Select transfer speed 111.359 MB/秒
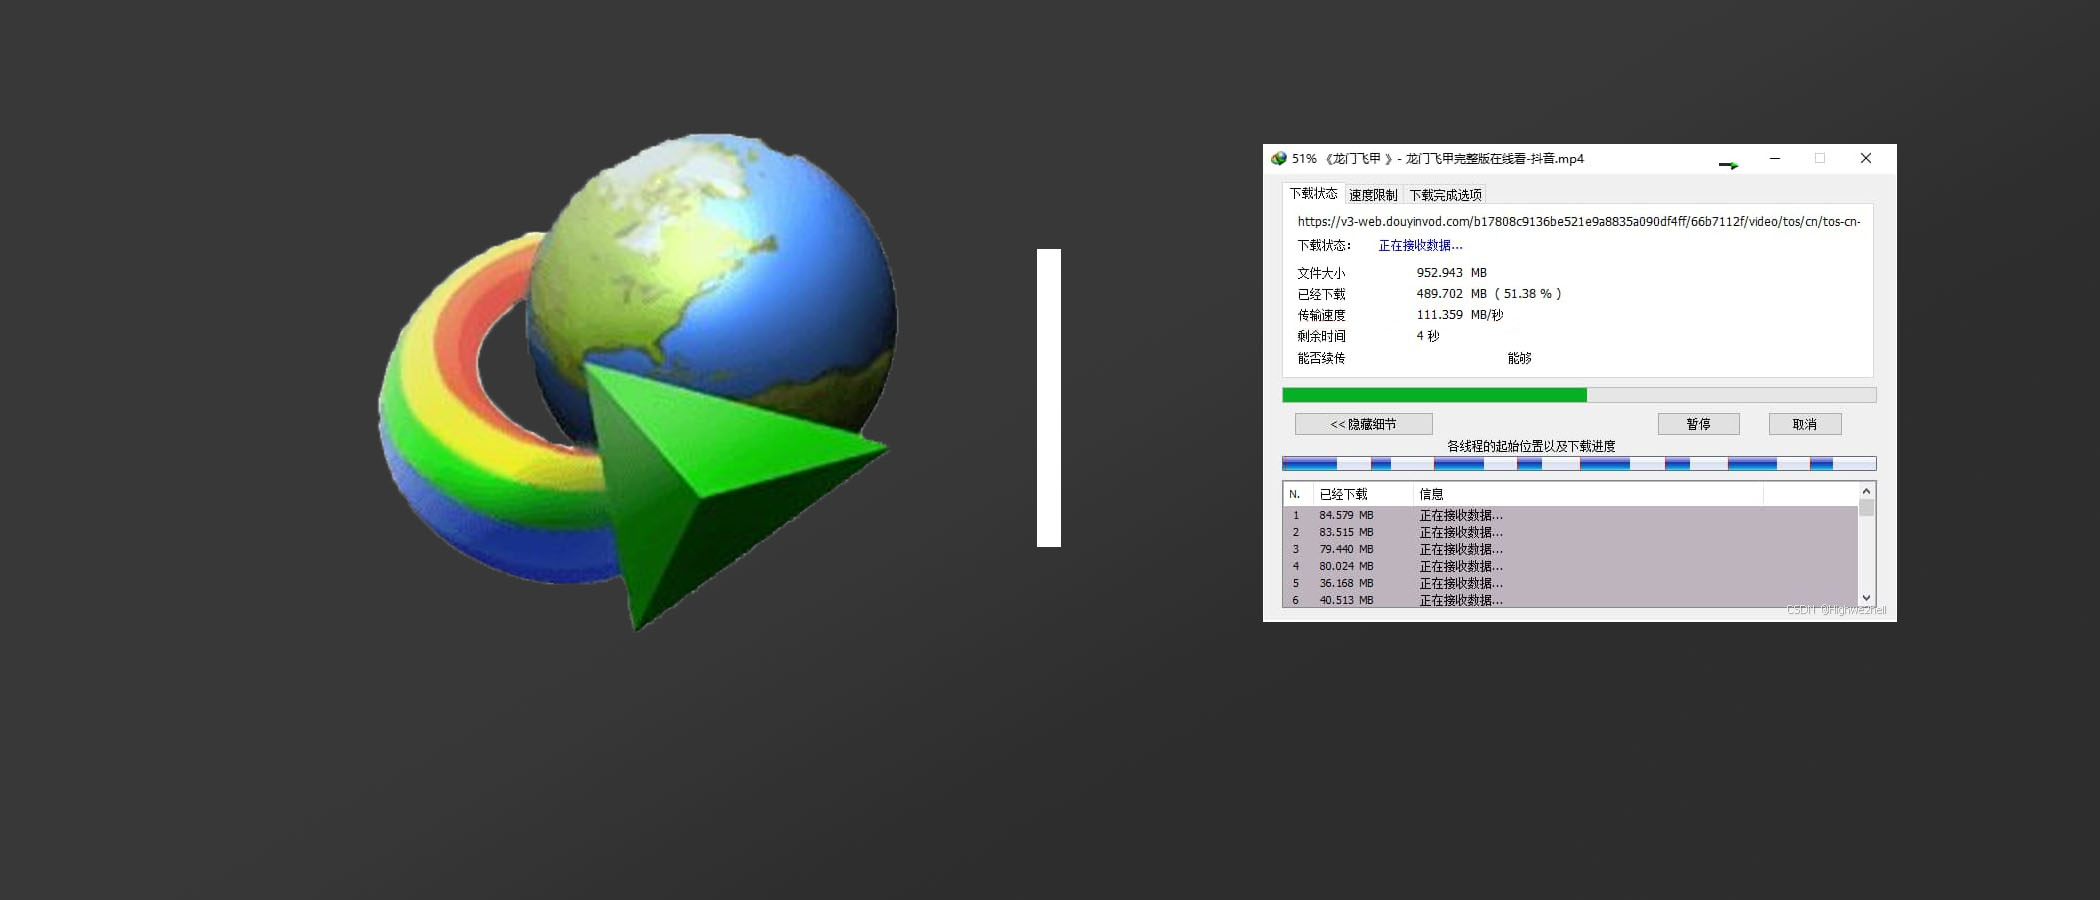The width and height of the screenshot is (2100, 900). click(x=1459, y=314)
